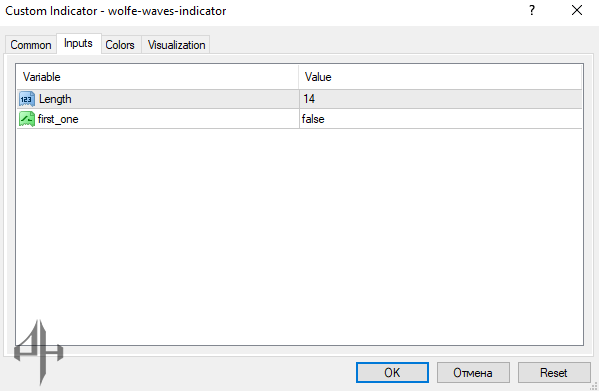This screenshot has width=599, height=391.
Task: Go to the Visualization tab
Action: (x=176, y=45)
